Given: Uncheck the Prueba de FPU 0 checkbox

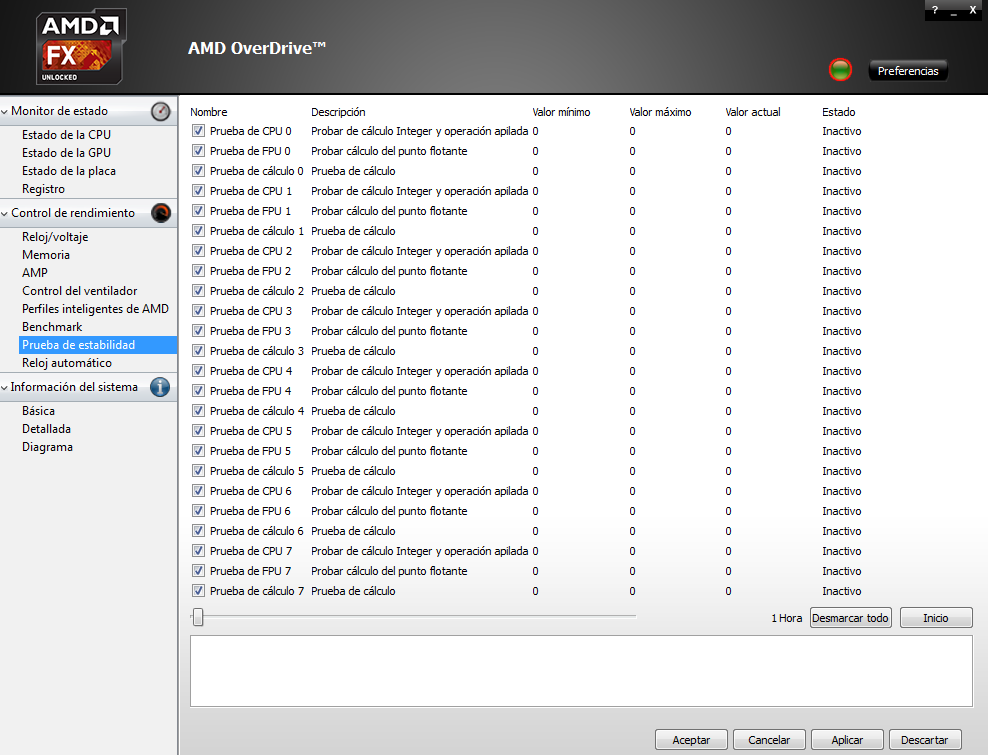Looking at the screenshot, I should click(198, 151).
